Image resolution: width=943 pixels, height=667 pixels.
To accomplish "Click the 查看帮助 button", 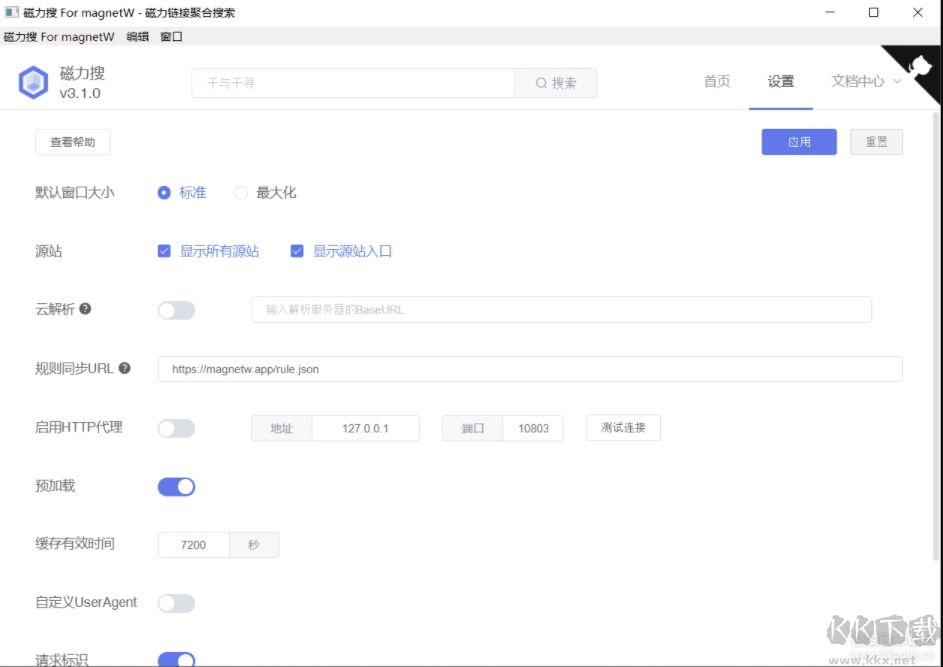I will point(71,141).
